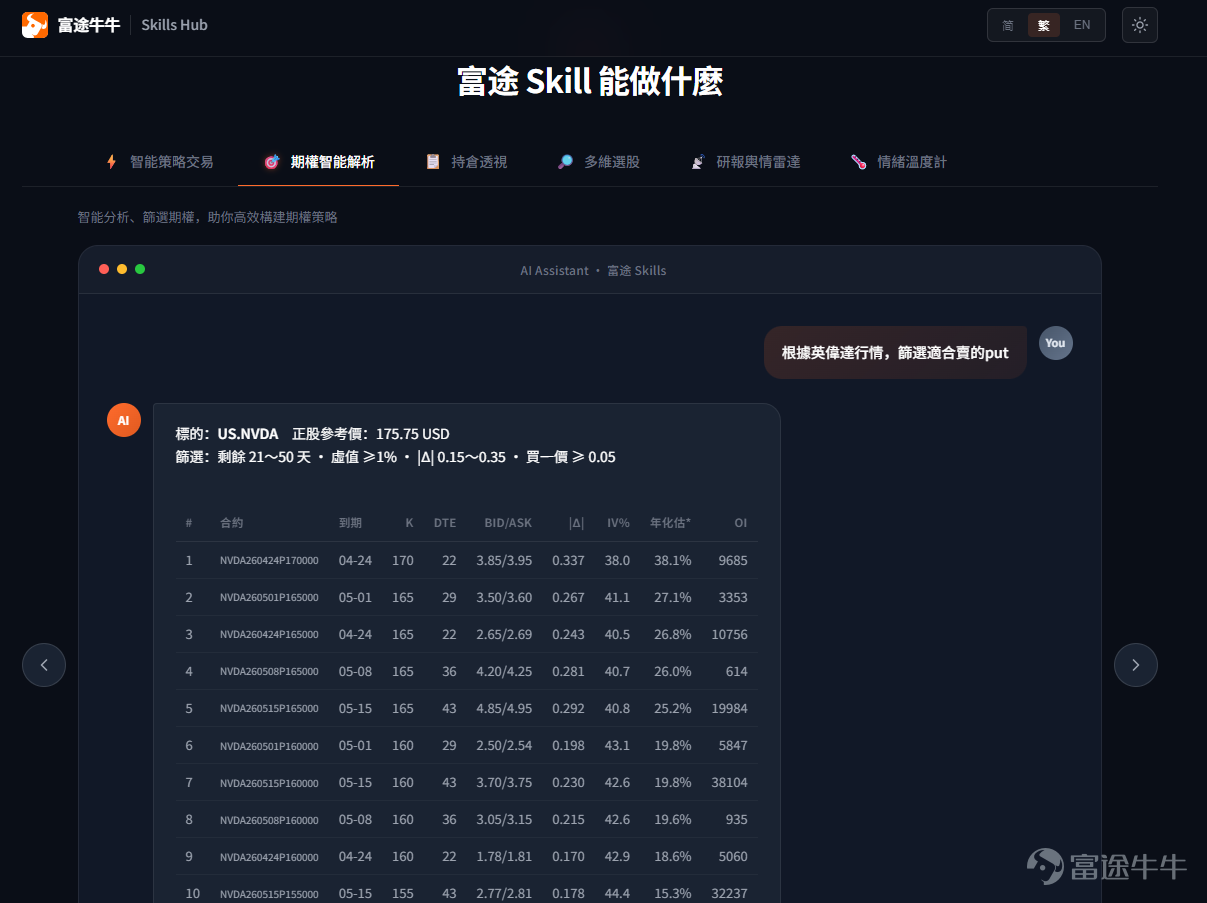Click delta value 0.337
The height and width of the screenshot is (903, 1207).
pos(568,561)
